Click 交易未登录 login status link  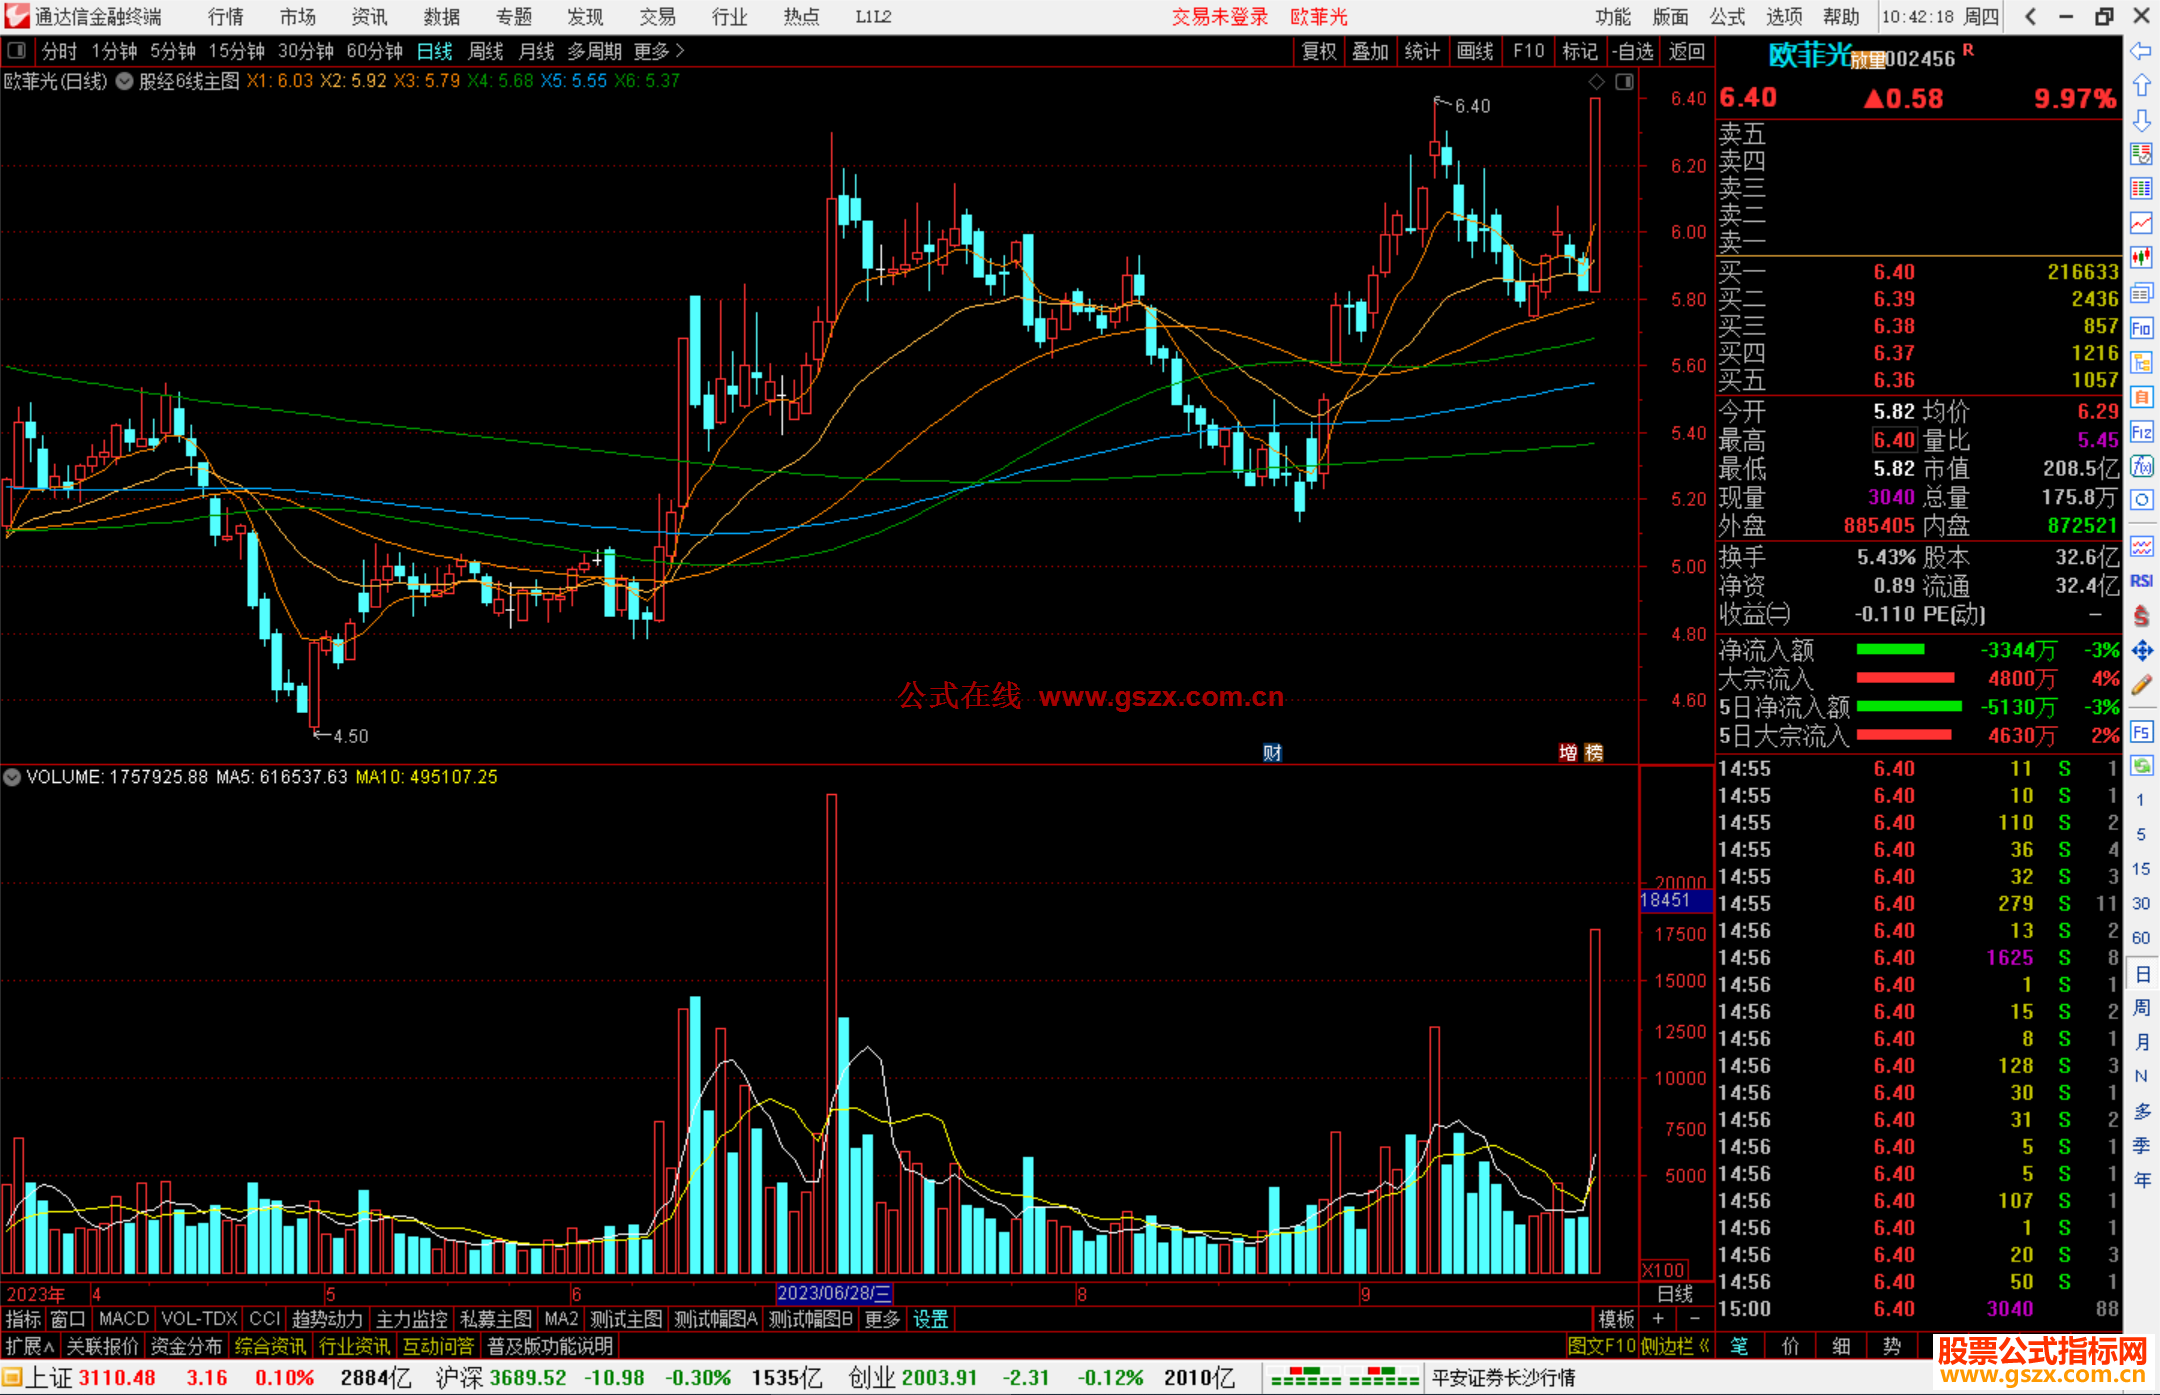[x=1220, y=17]
